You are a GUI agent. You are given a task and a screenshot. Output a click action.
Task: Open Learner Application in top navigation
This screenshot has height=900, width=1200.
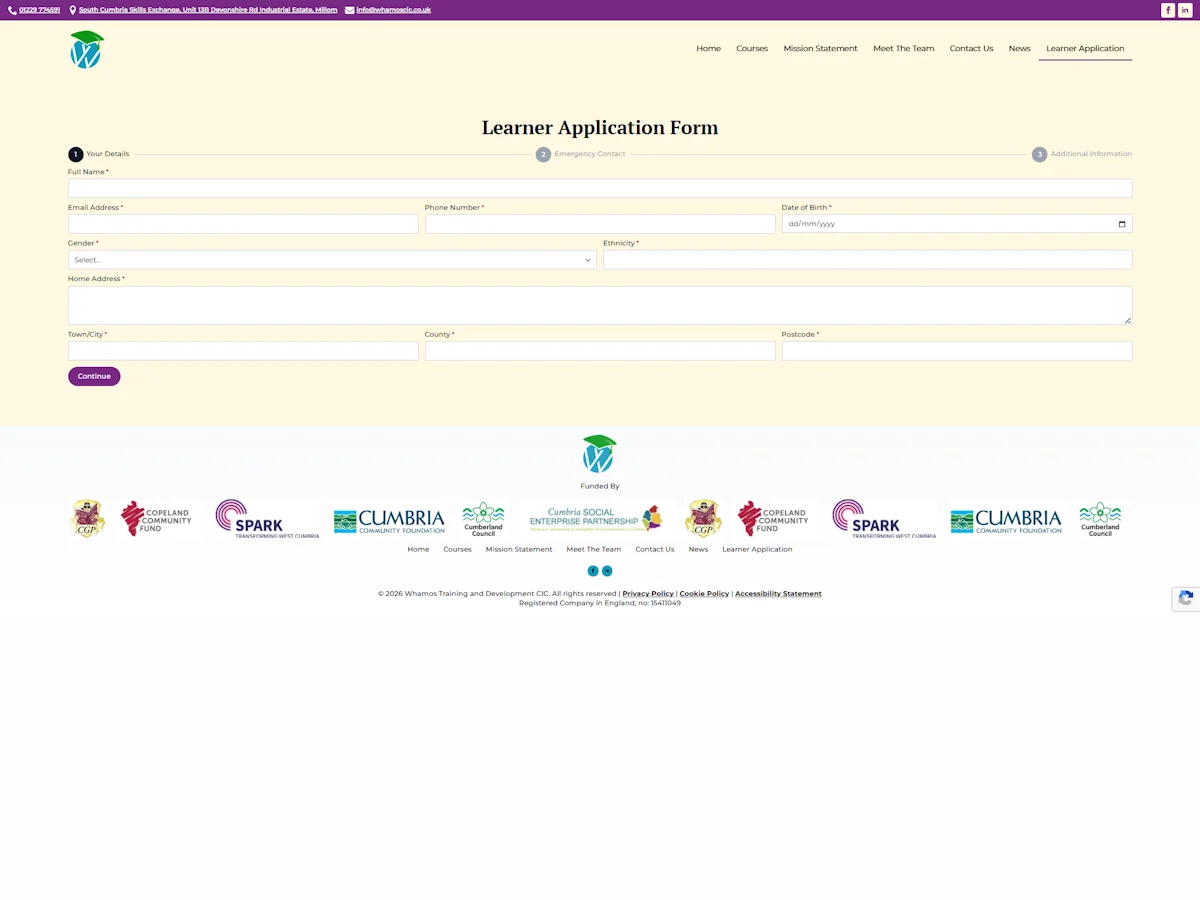click(1085, 48)
